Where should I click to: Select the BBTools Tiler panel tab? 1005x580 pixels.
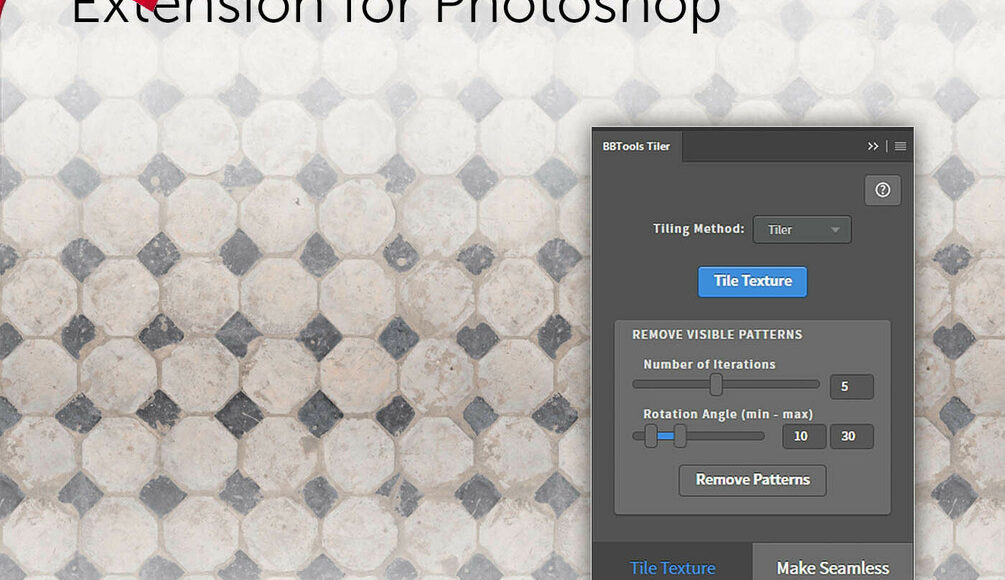pyautogui.click(x=636, y=146)
